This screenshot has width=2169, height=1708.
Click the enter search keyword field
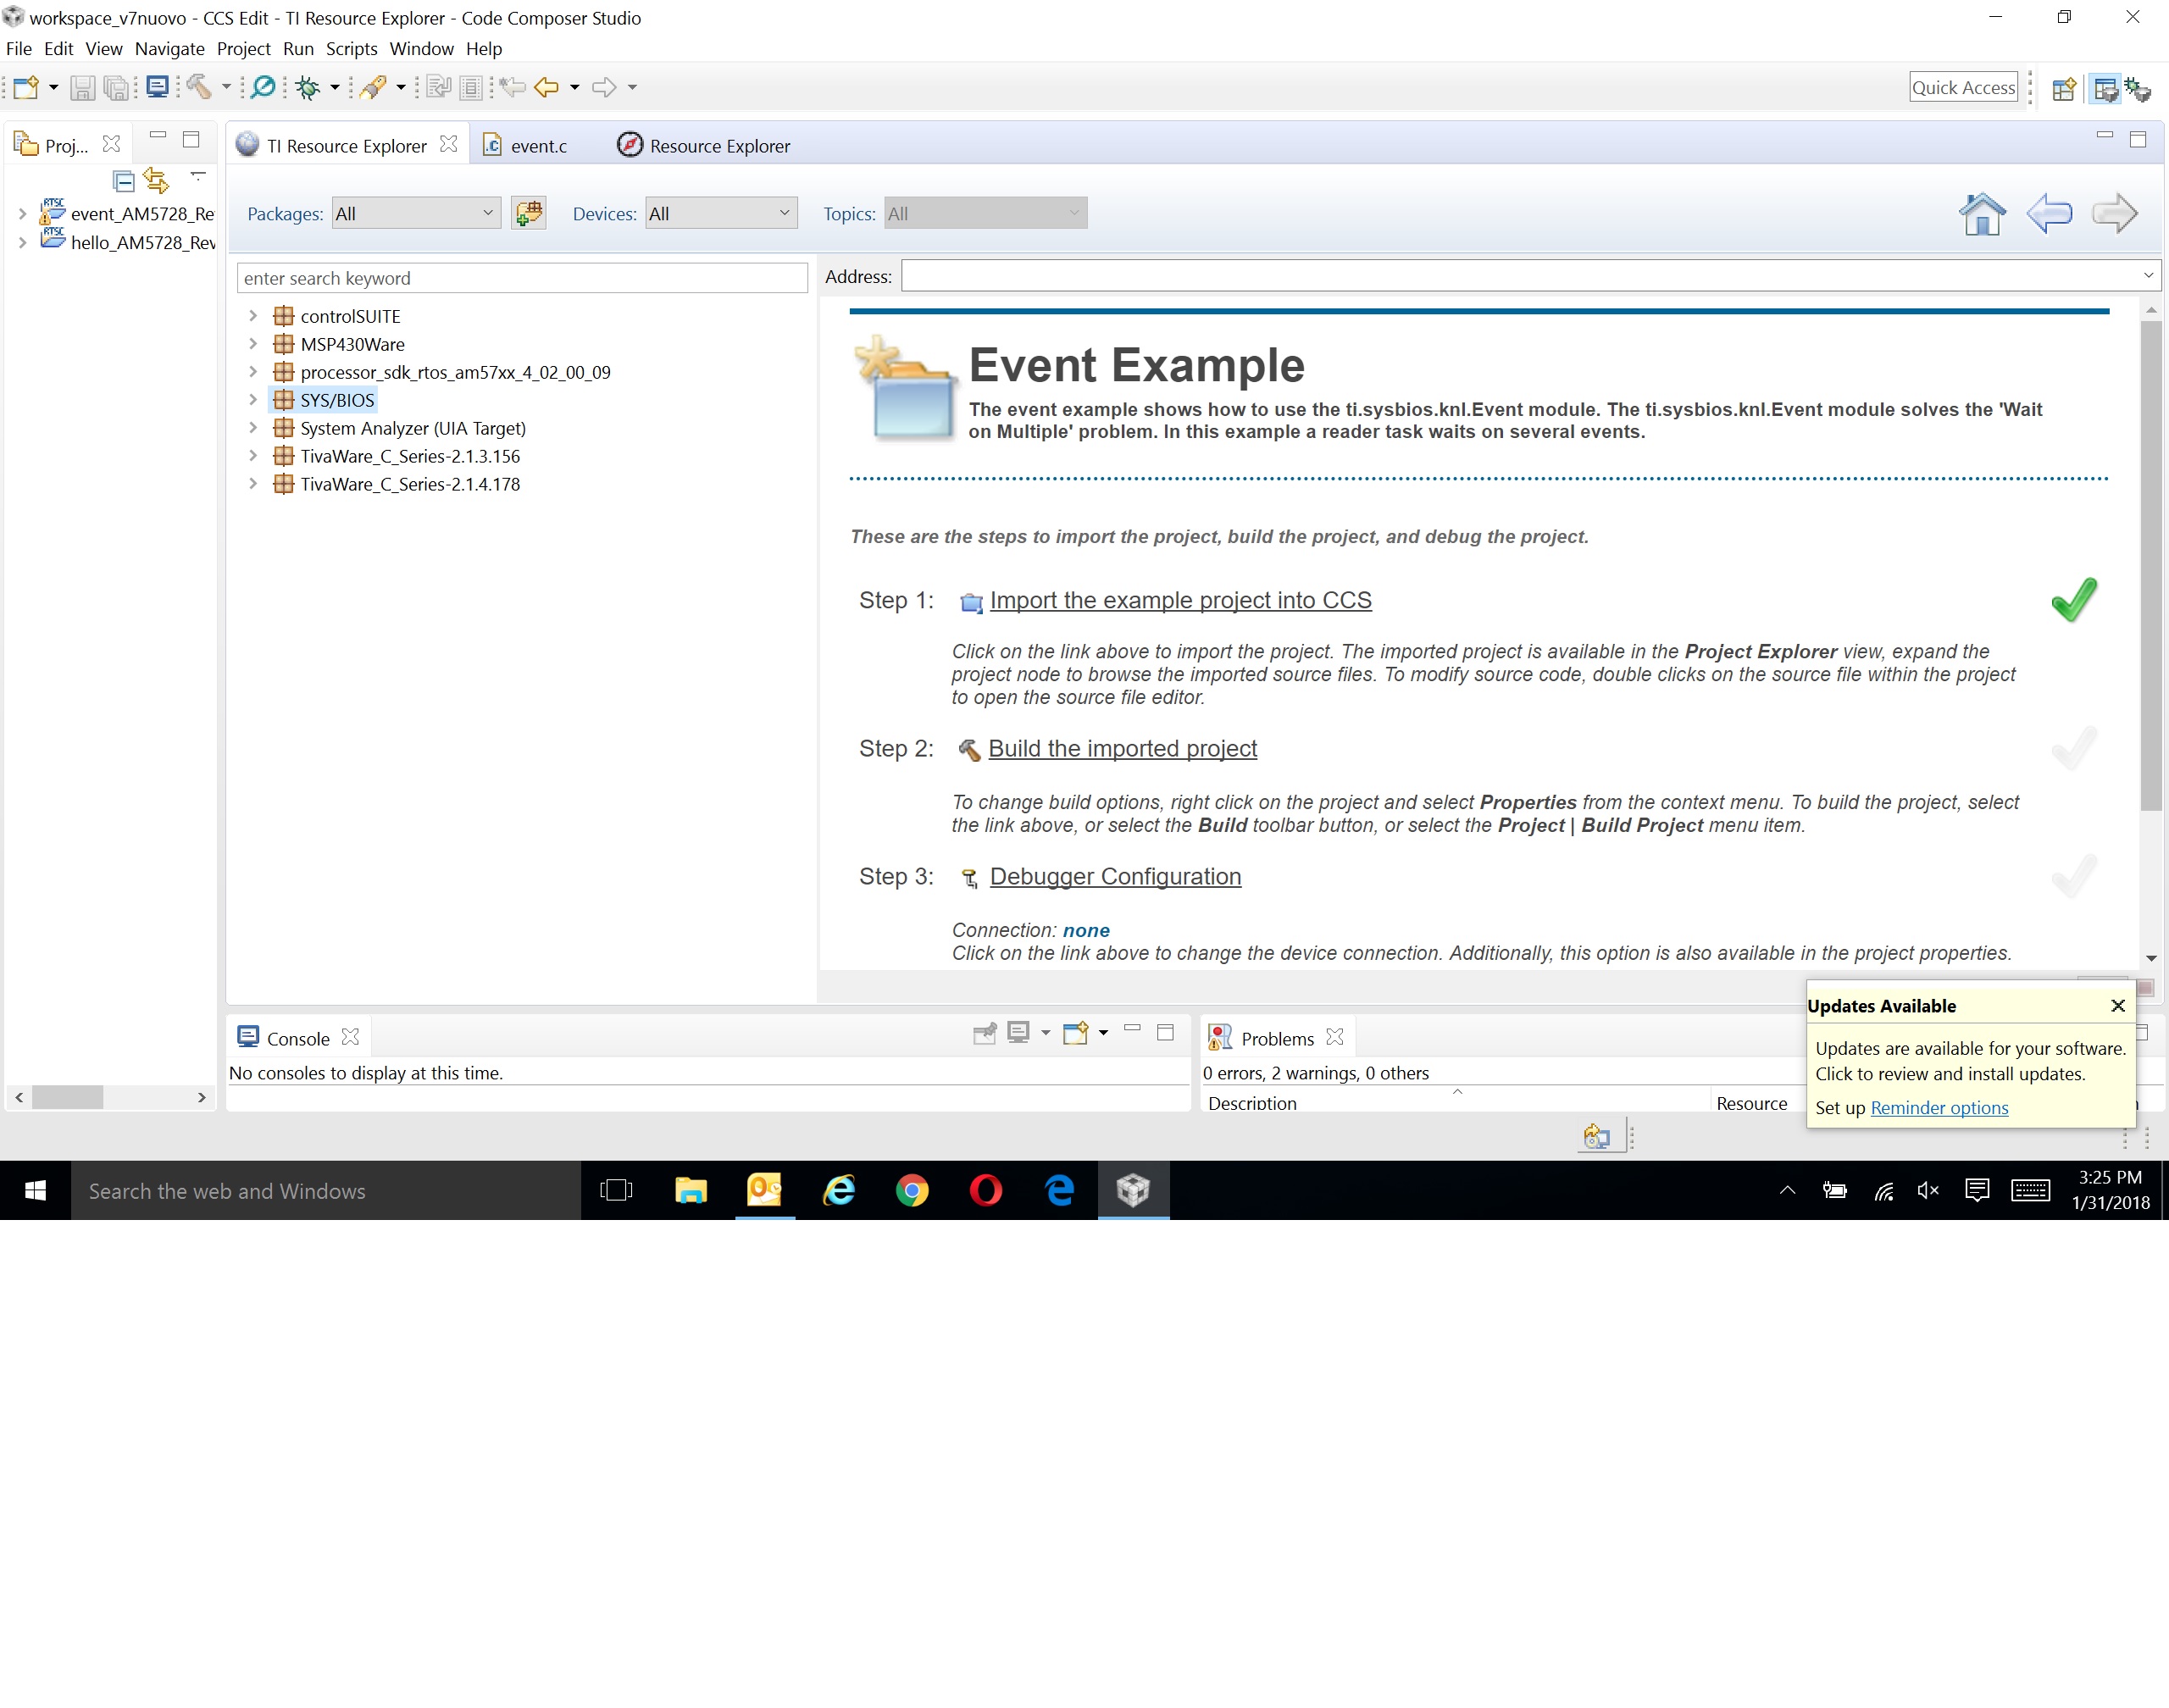[521, 278]
